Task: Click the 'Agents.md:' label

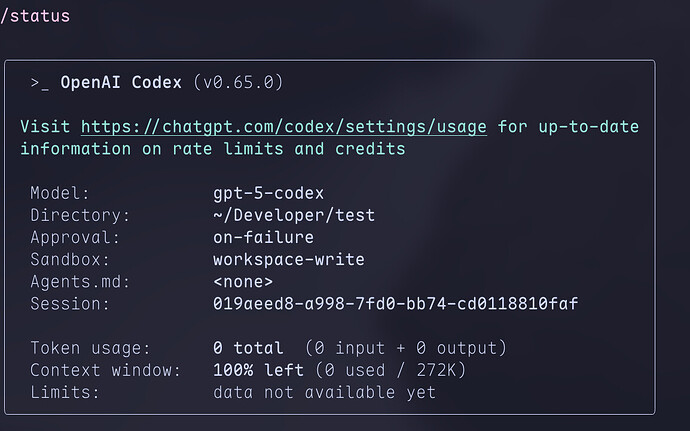Action: coord(80,282)
